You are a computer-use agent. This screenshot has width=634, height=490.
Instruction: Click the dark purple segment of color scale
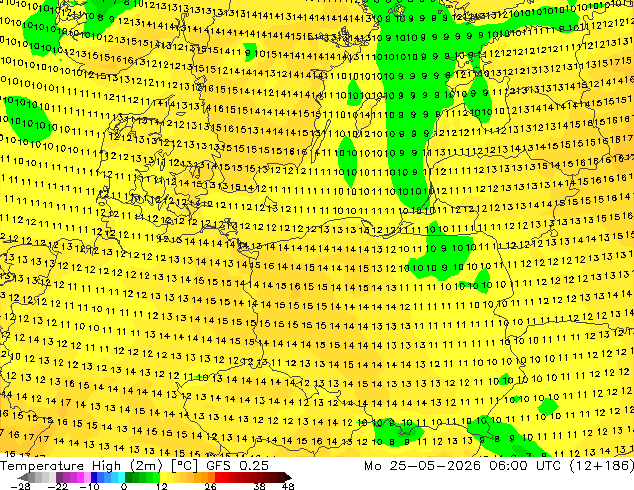point(59,477)
